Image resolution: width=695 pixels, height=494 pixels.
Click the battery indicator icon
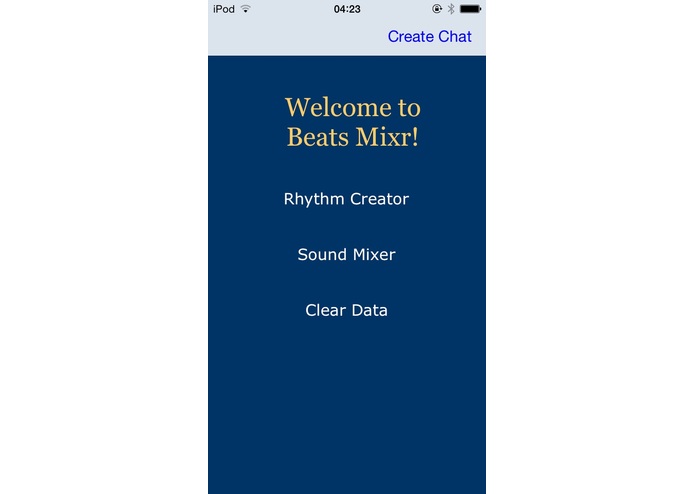tap(470, 9)
